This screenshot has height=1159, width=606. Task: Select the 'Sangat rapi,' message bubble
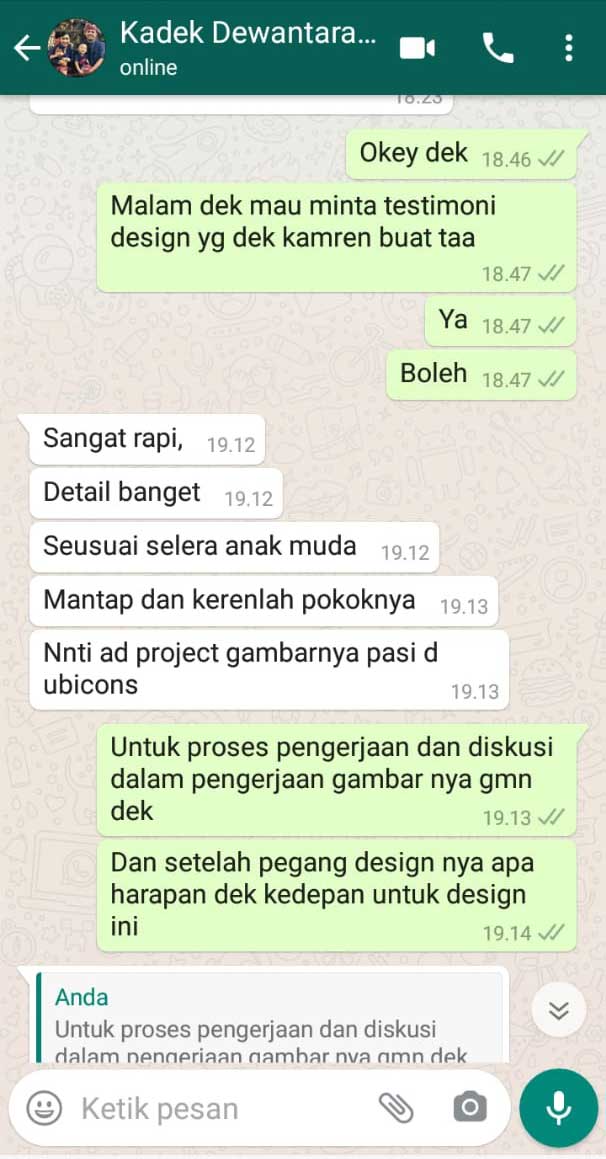click(x=147, y=440)
